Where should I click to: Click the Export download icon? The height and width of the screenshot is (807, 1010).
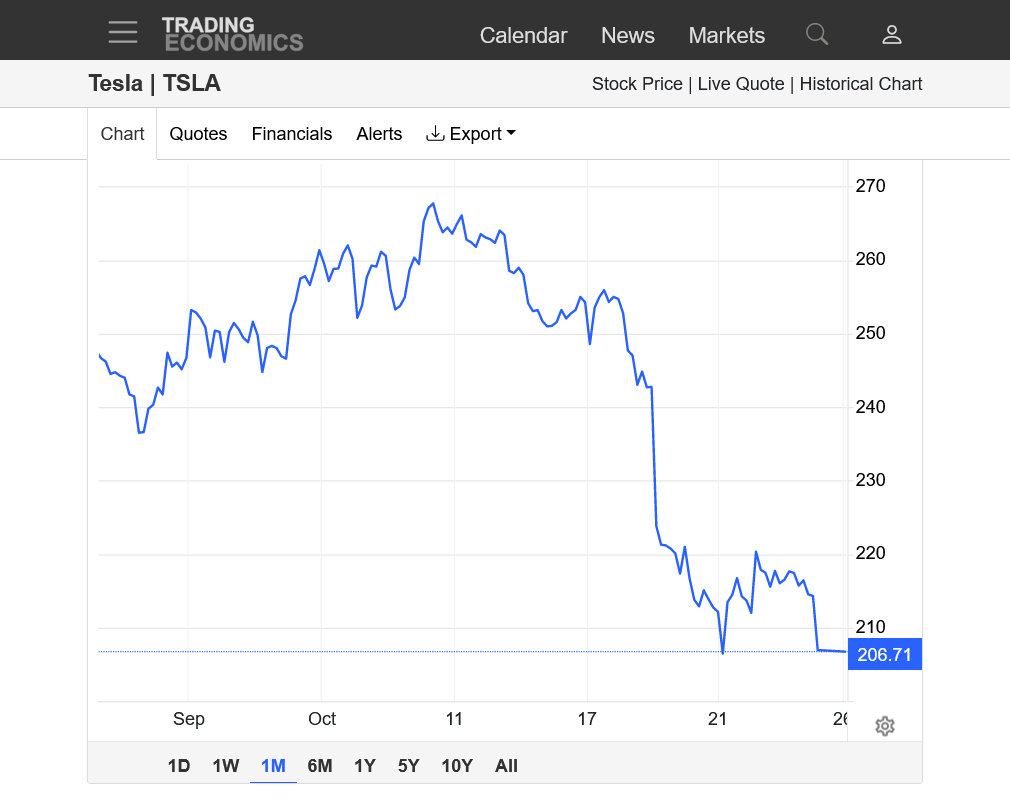435,133
